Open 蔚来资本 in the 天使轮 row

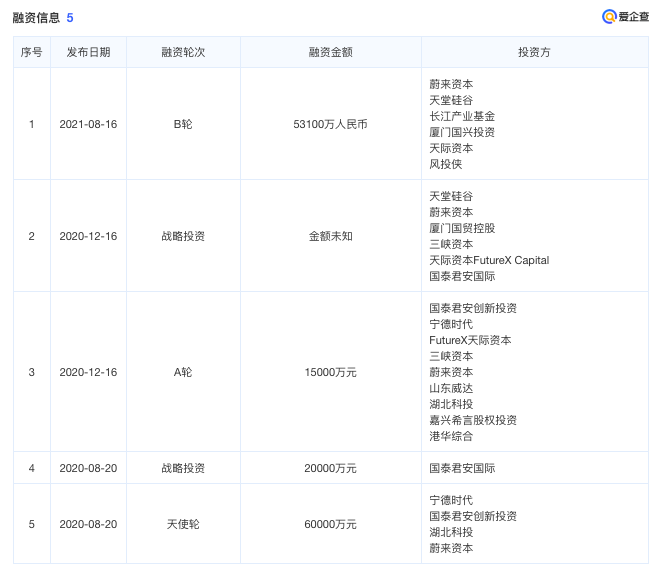[x=451, y=548]
